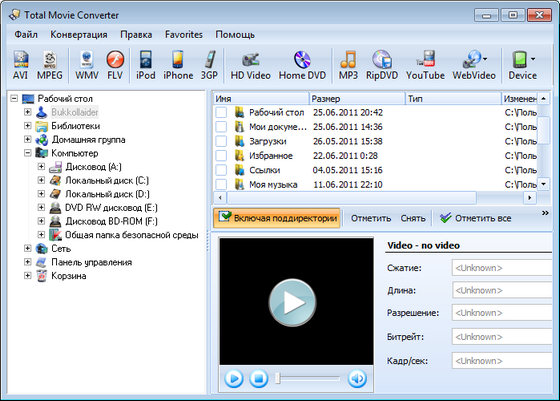Select the 3GP phone format icon
The width and height of the screenshot is (560, 401).
point(209,65)
